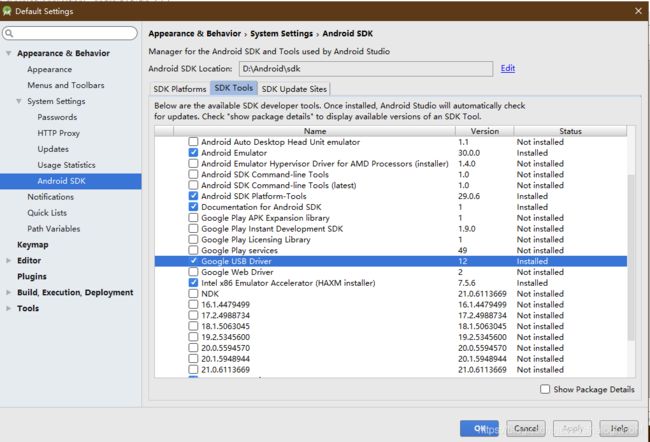This screenshot has width=650, height=442.
Task: Collapse the System Settings tree arrow
Action: 19,101
